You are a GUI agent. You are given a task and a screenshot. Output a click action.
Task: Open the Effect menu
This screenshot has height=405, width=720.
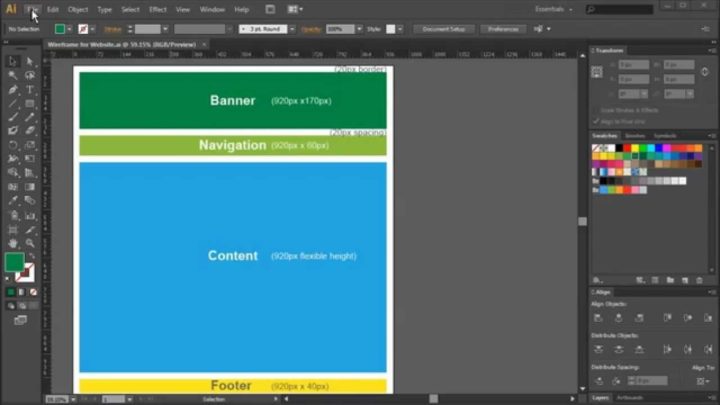pyautogui.click(x=158, y=9)
